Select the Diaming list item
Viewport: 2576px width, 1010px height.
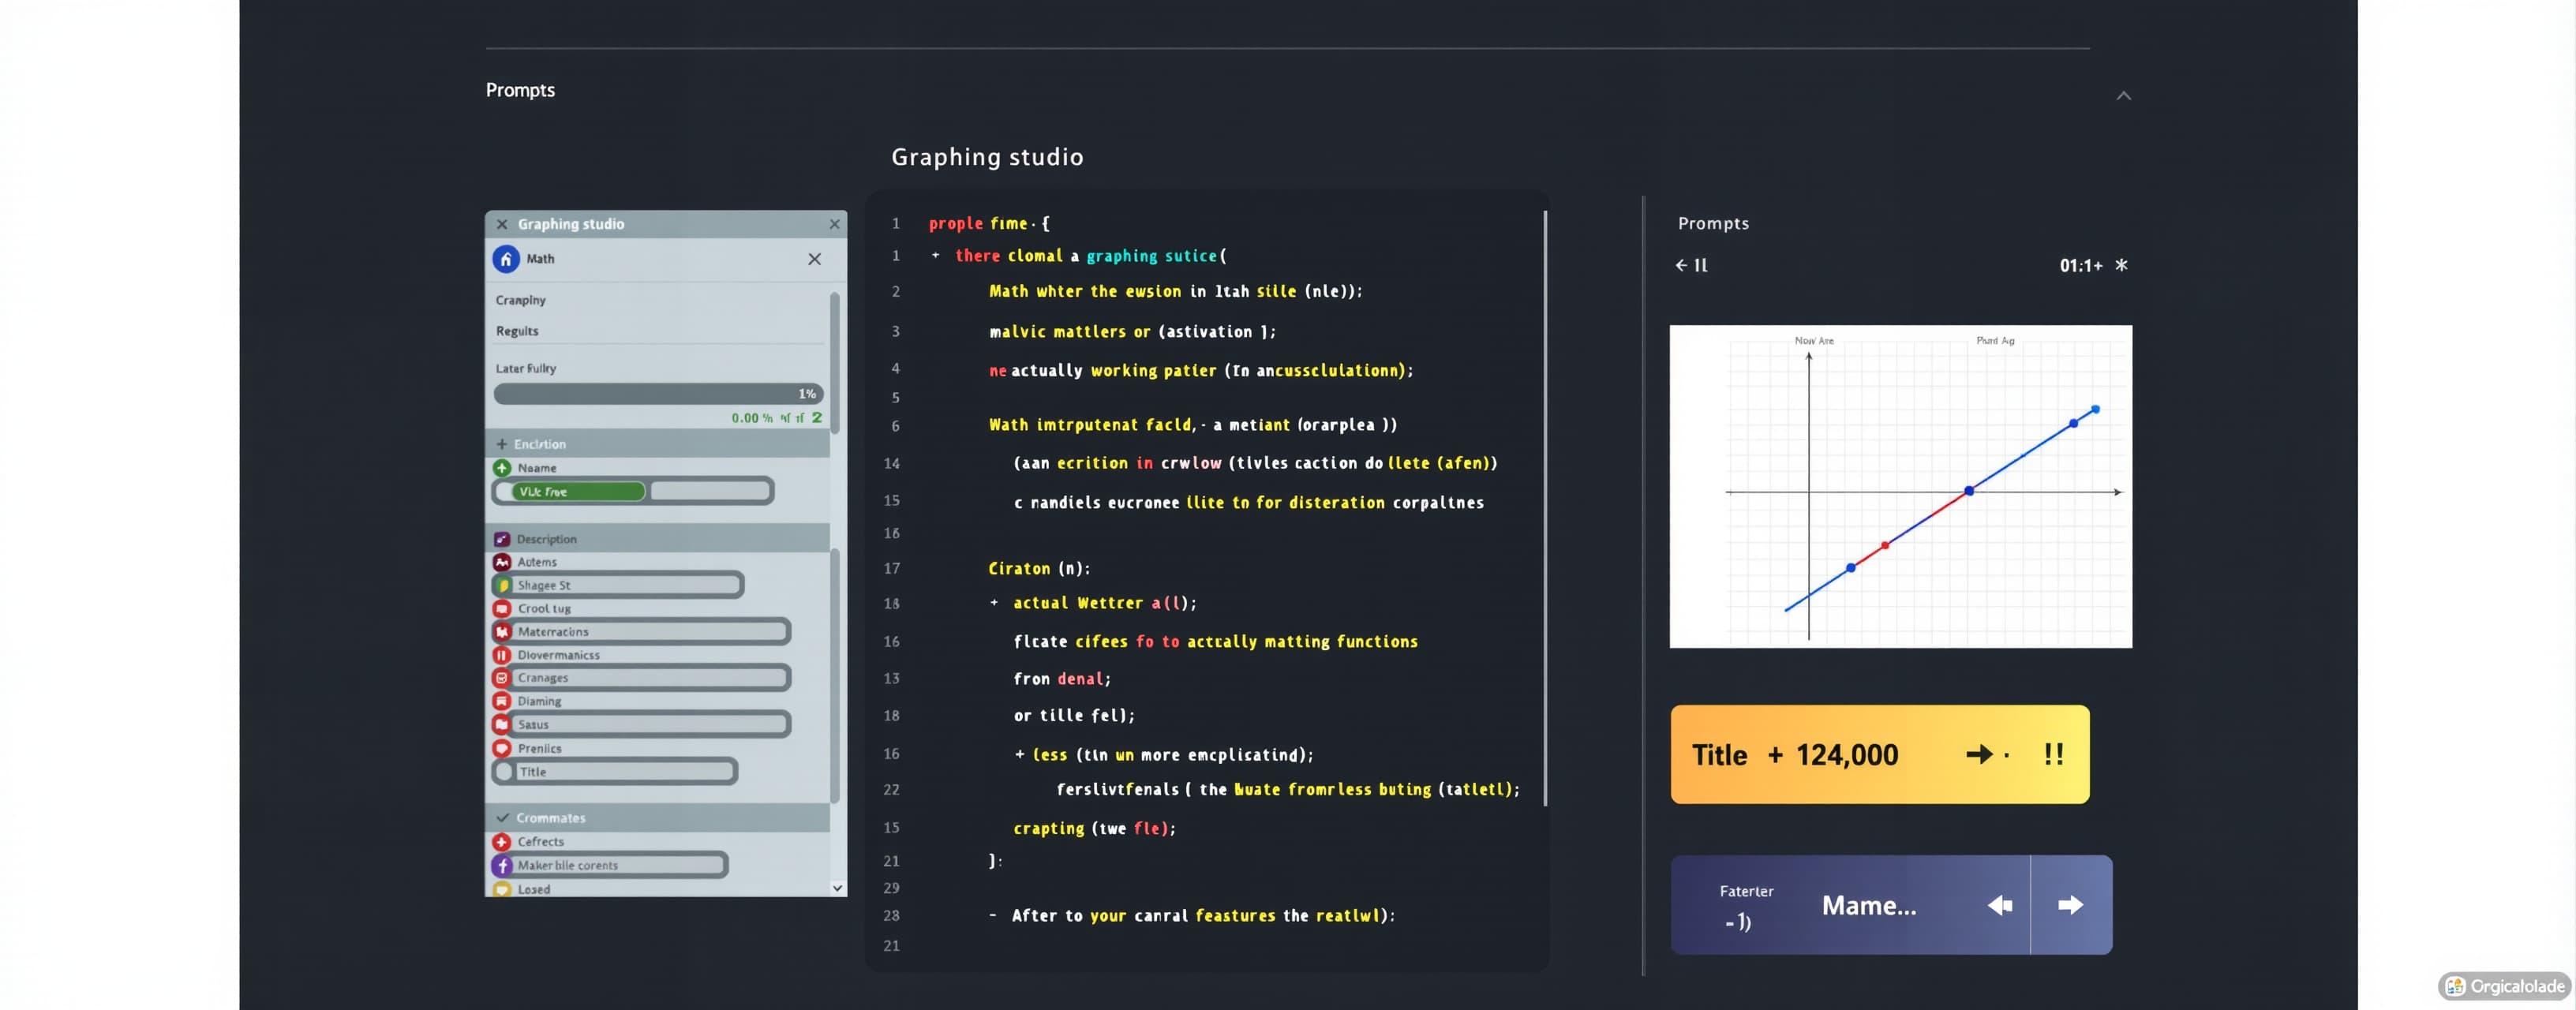(540, 701)
